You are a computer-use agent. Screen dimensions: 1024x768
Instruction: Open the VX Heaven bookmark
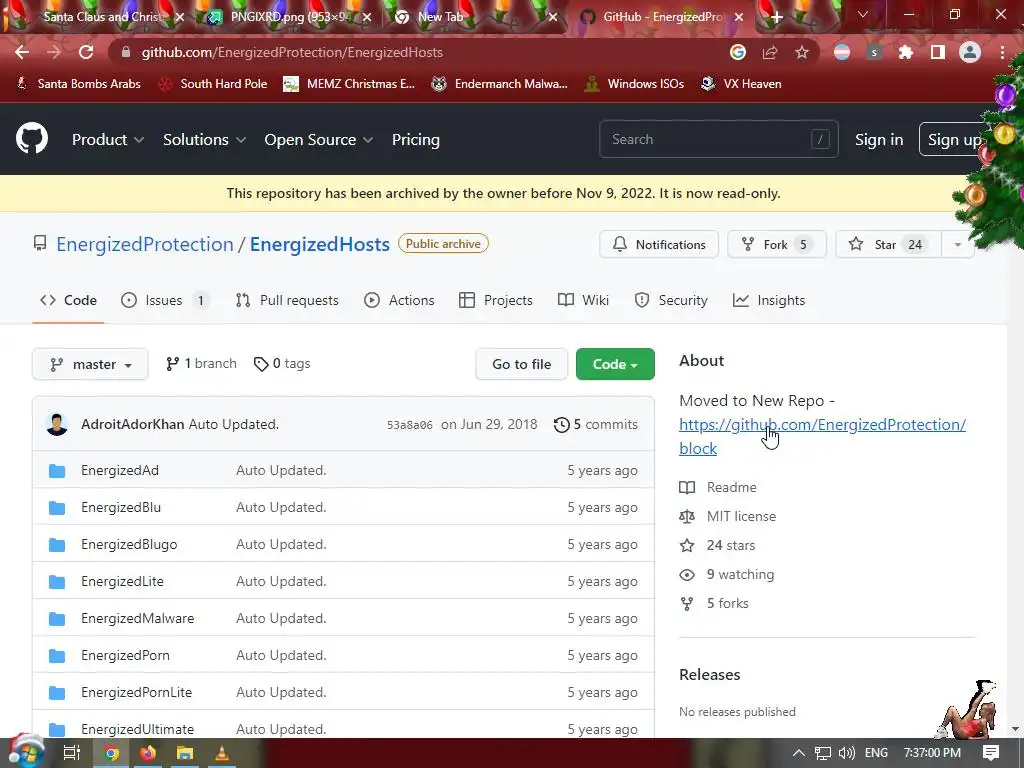click(741, 84)
